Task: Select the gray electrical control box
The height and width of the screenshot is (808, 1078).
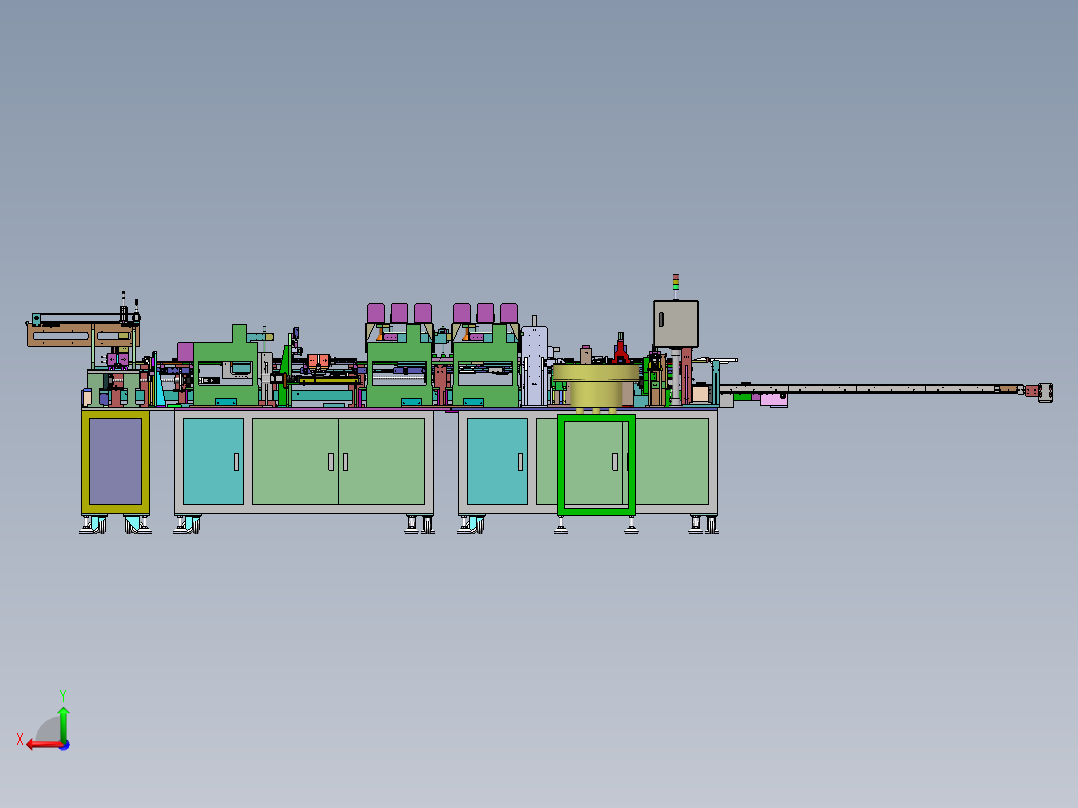Action: [676, 324]
